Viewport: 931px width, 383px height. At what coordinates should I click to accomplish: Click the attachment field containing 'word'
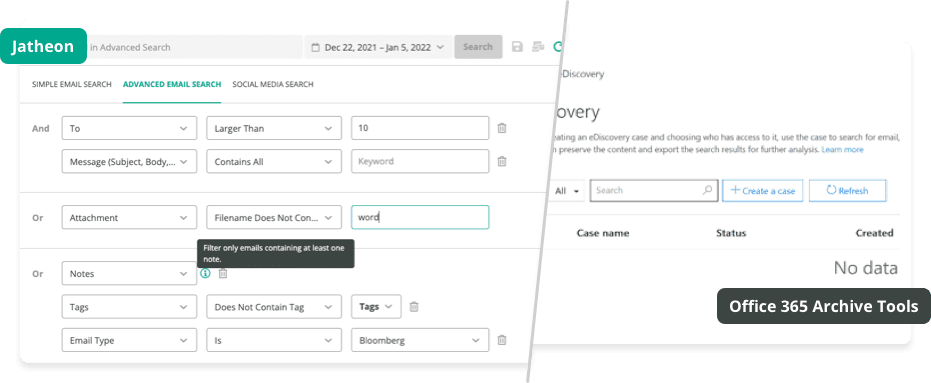[x=420, y=217]
